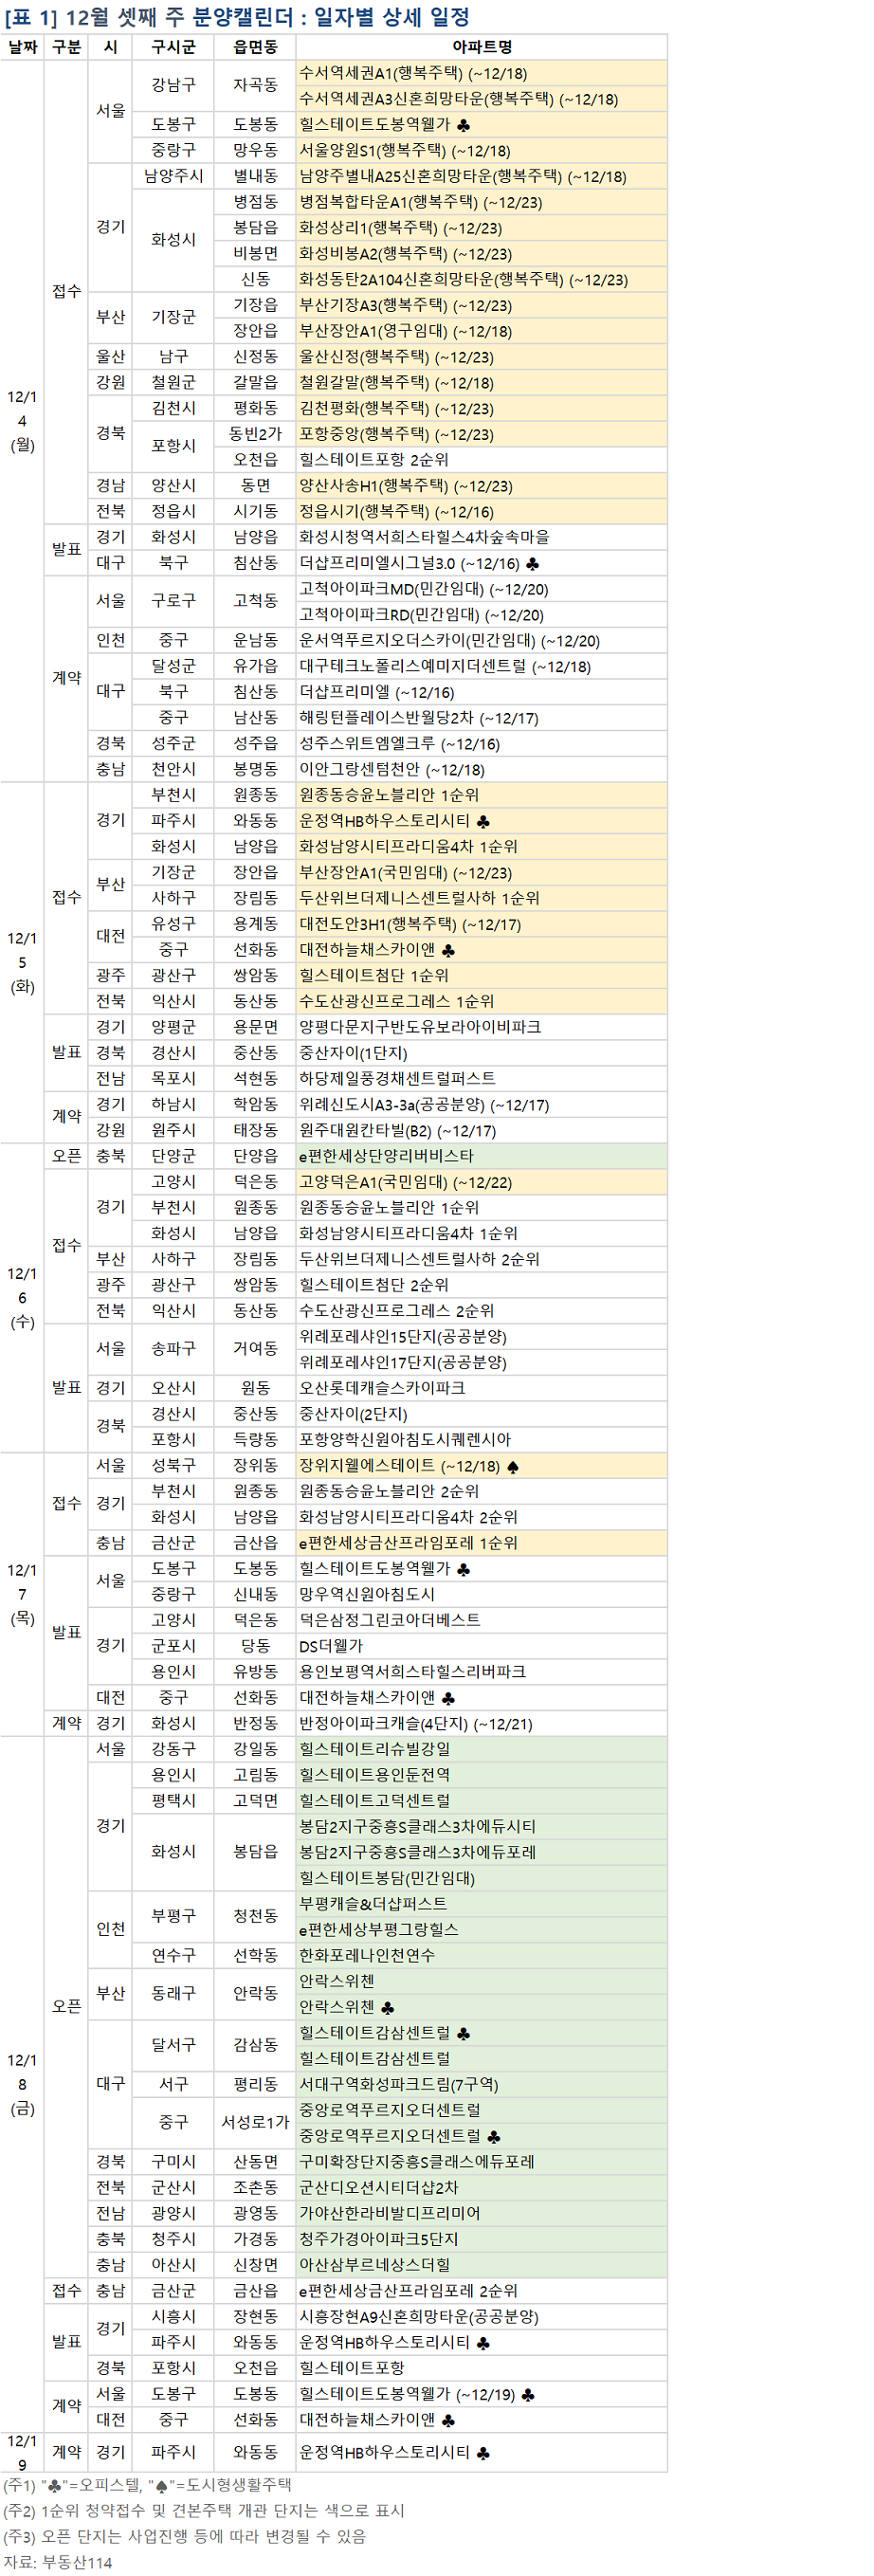Image resolution: width=874 pixels, height=2576 pixels.
Task: Select the 위례포레샤인15단지(공공분양) row
Action: pos(402,1337)
